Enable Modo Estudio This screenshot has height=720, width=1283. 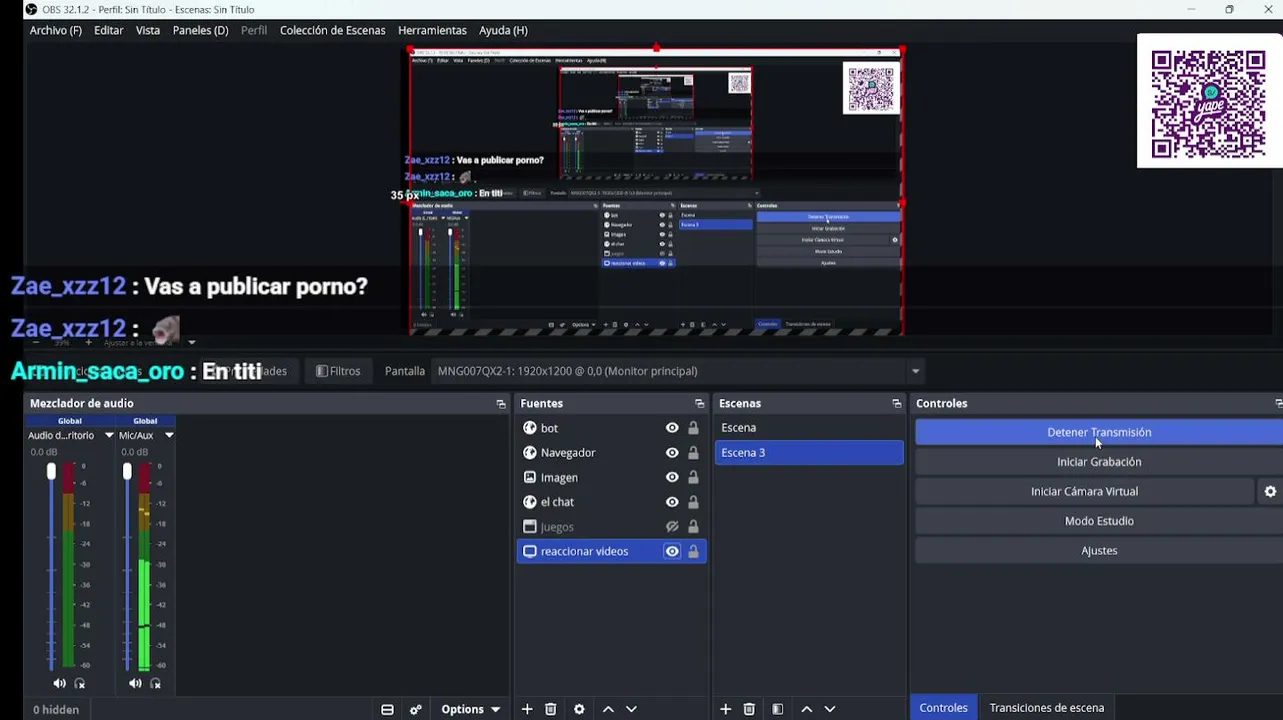coord(1099,521)
